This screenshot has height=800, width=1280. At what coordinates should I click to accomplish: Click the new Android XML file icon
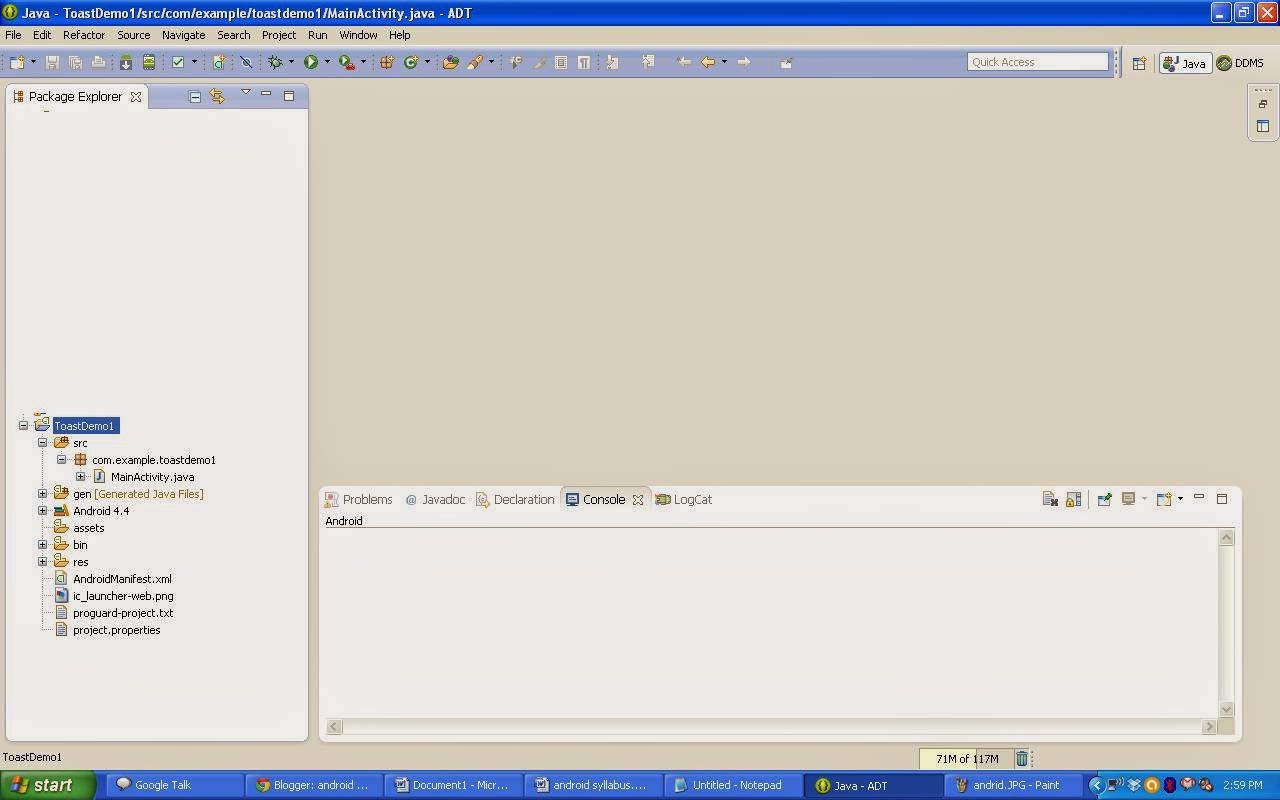[218, 62]
